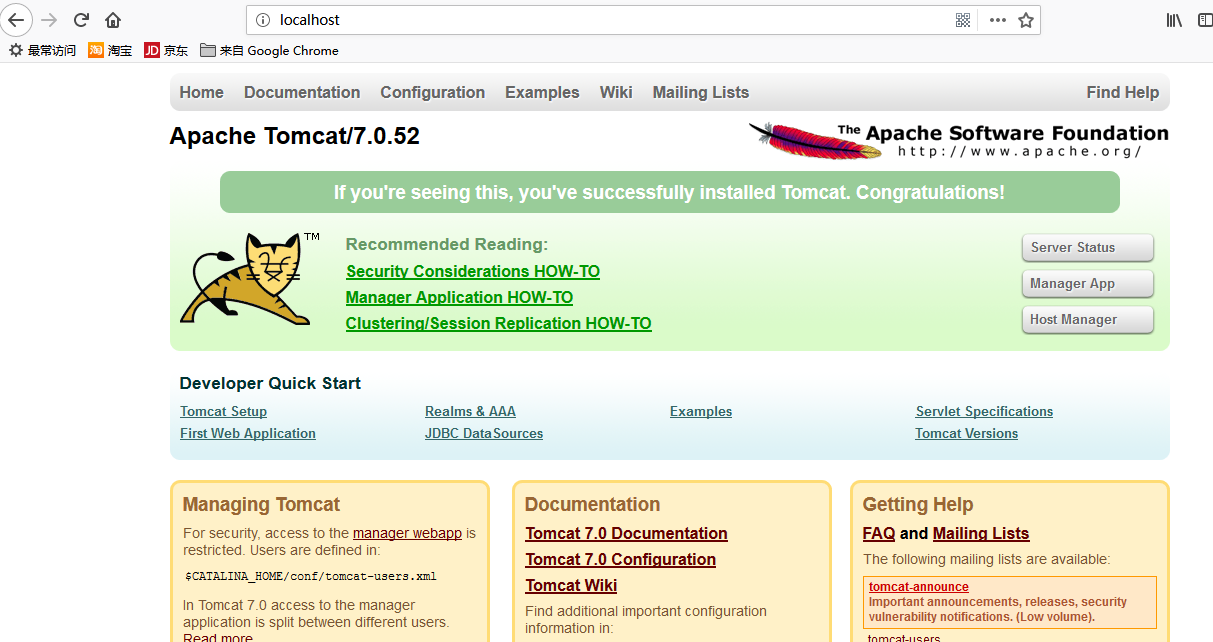Open the 京东 bookmark
This screenshot has height=642, width=1213.
166,50
